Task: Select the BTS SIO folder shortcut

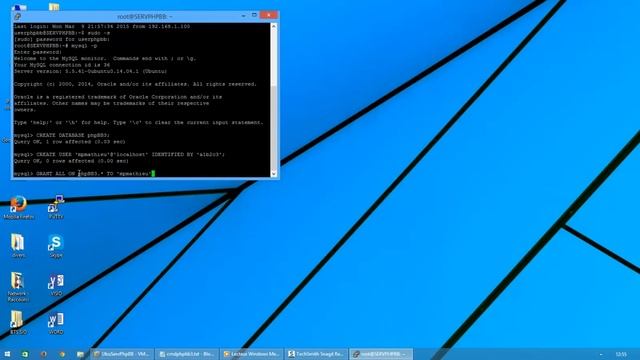Action: click(18, 323)
